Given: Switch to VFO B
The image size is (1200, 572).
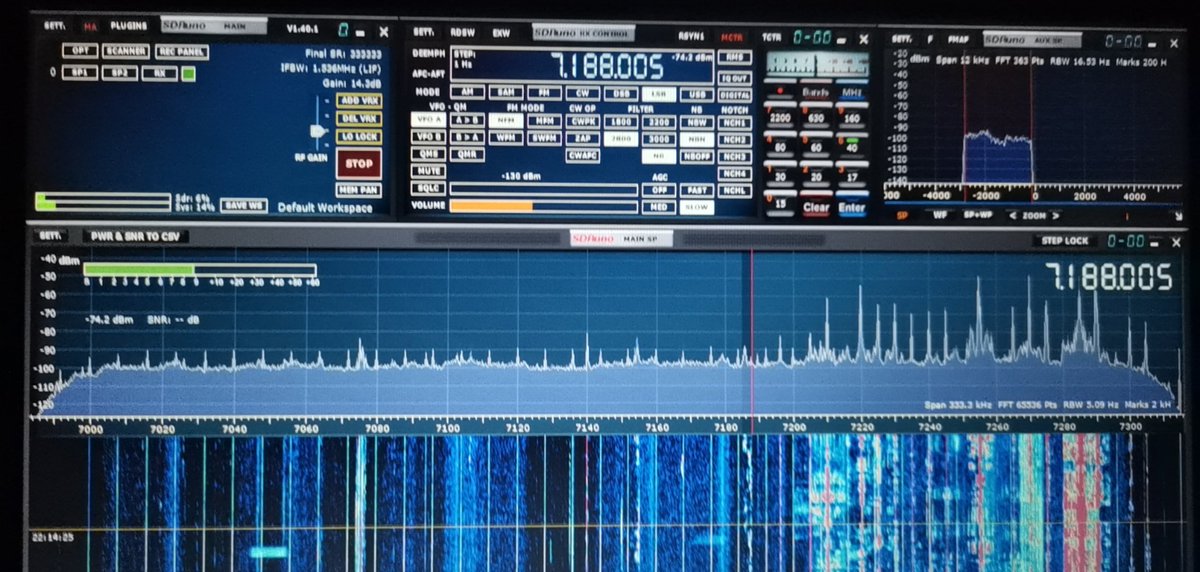Looking at the screenshot, I should point(428,137).
